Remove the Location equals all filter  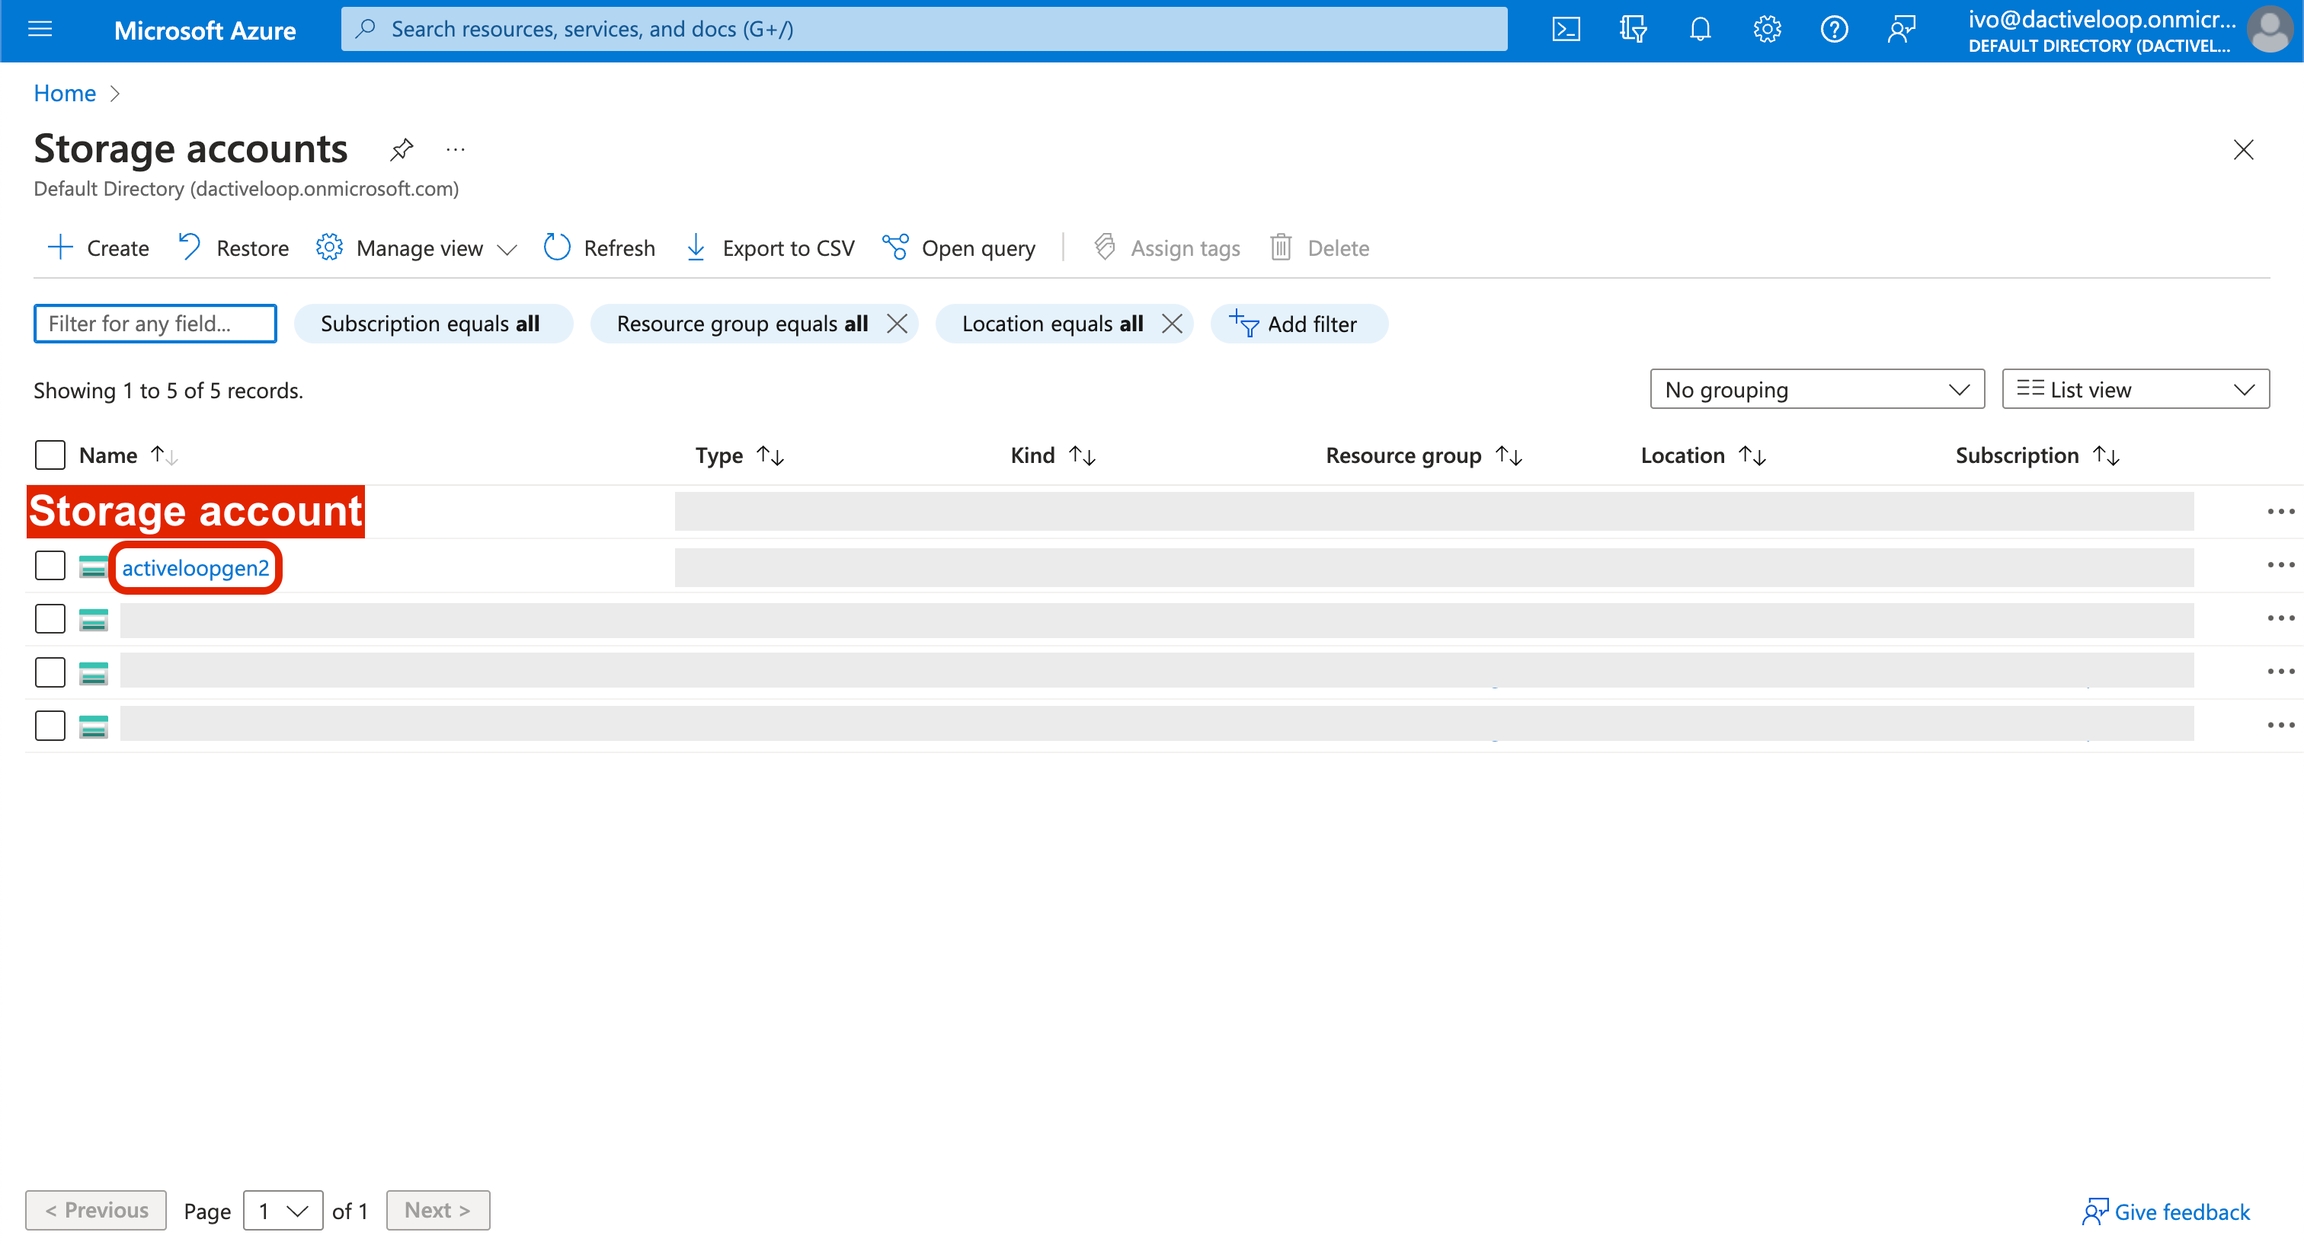click(x=1172, y=324)
